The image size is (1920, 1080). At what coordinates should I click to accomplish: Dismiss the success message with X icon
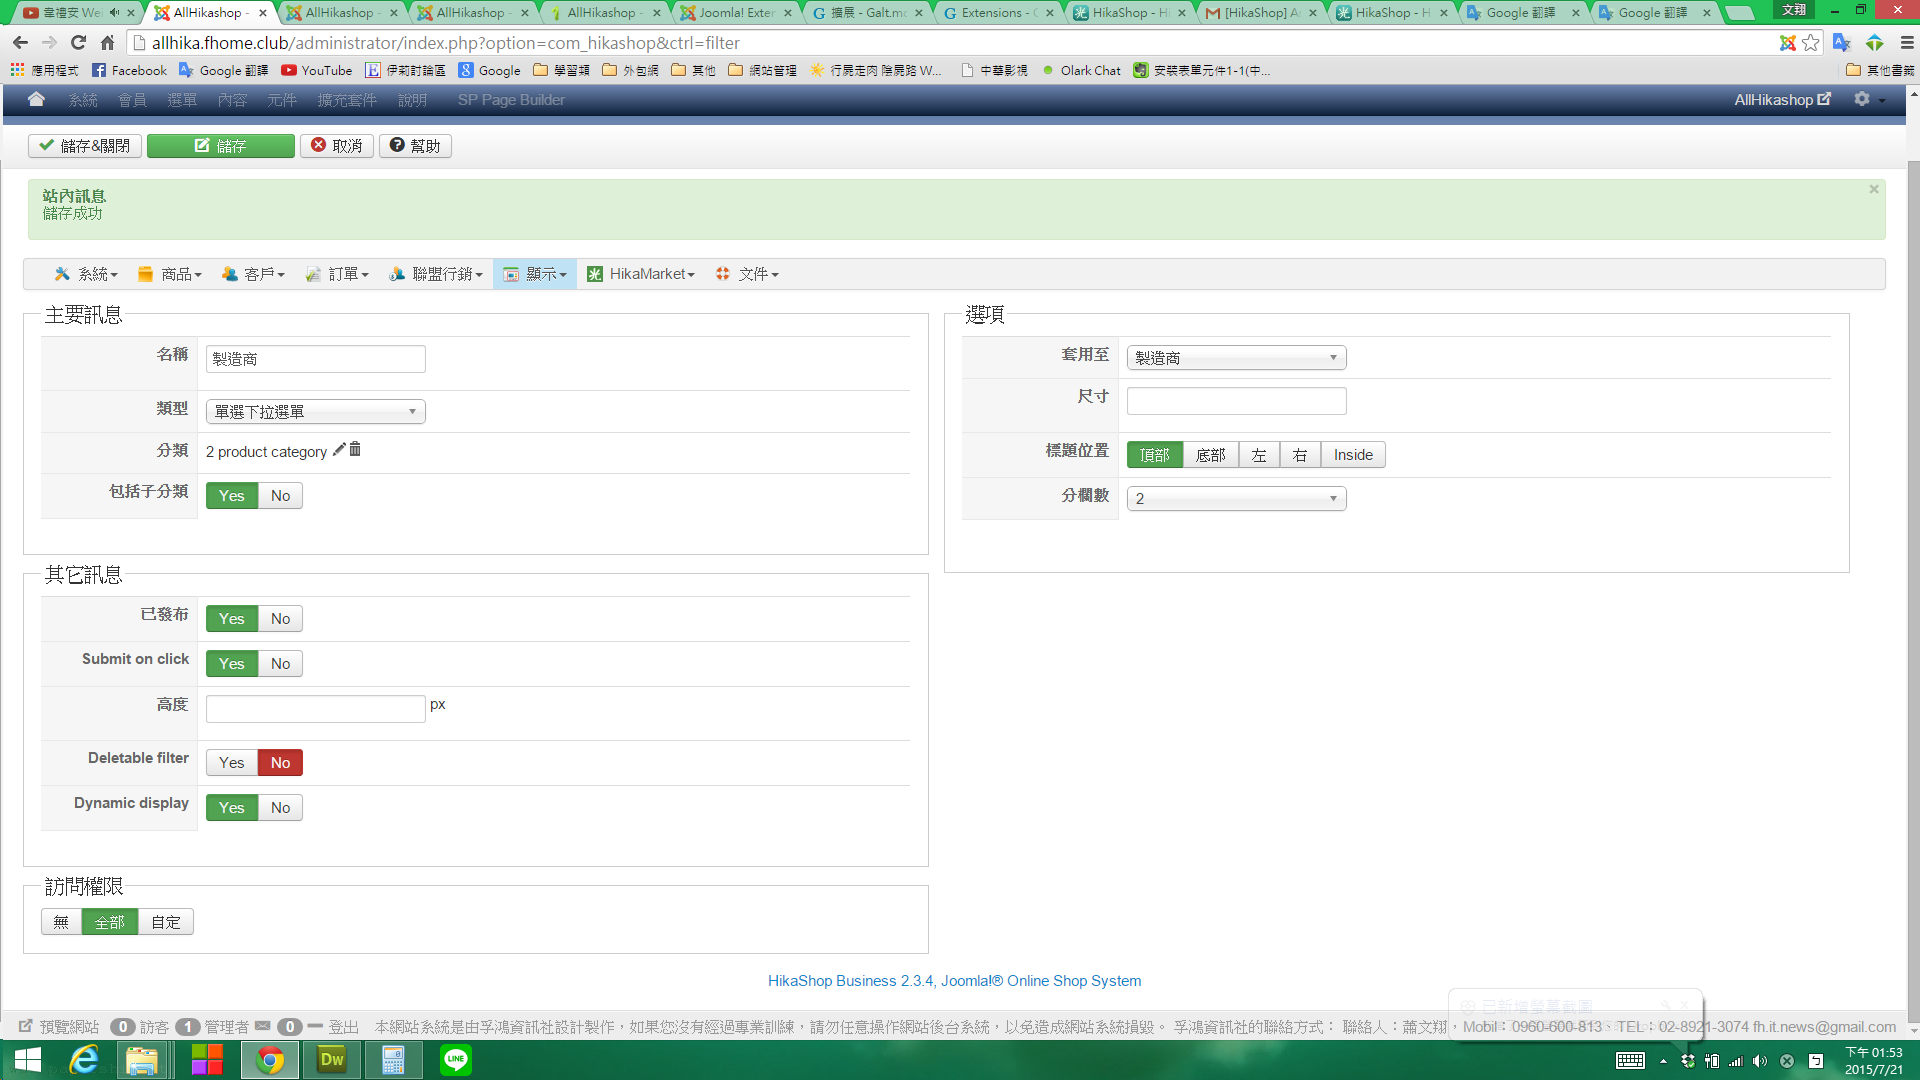(1874, 189)
